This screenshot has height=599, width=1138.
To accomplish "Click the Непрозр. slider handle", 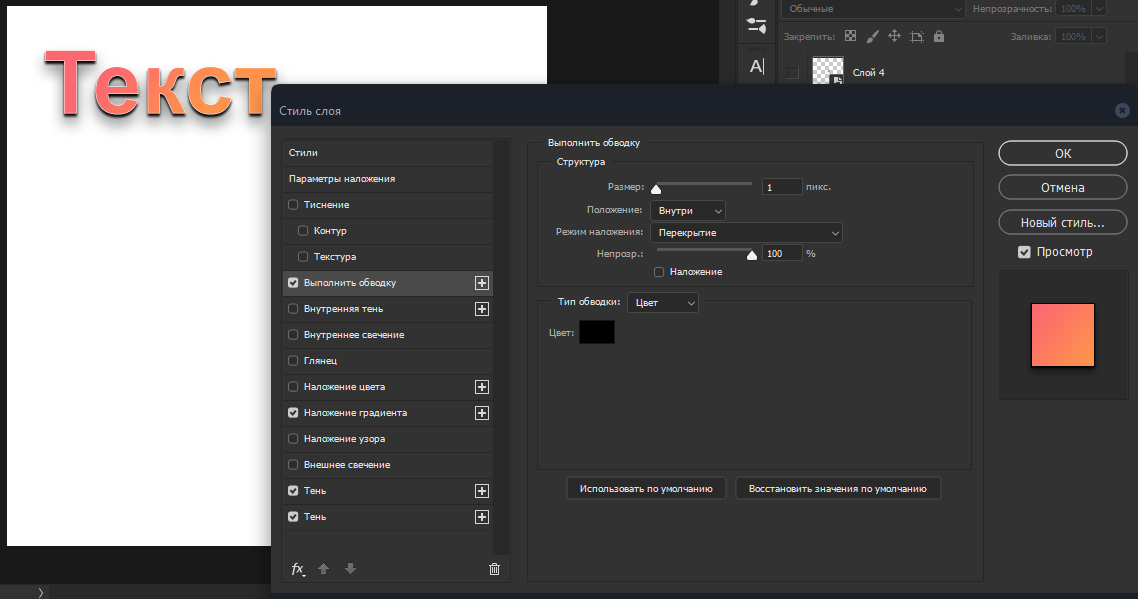I will click(752, 254).
